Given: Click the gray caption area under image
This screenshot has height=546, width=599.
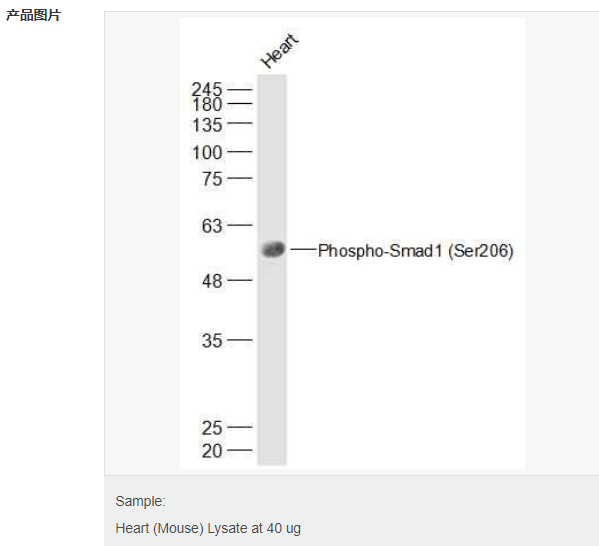Looking at the screenshot, I should tap(351, 511).
